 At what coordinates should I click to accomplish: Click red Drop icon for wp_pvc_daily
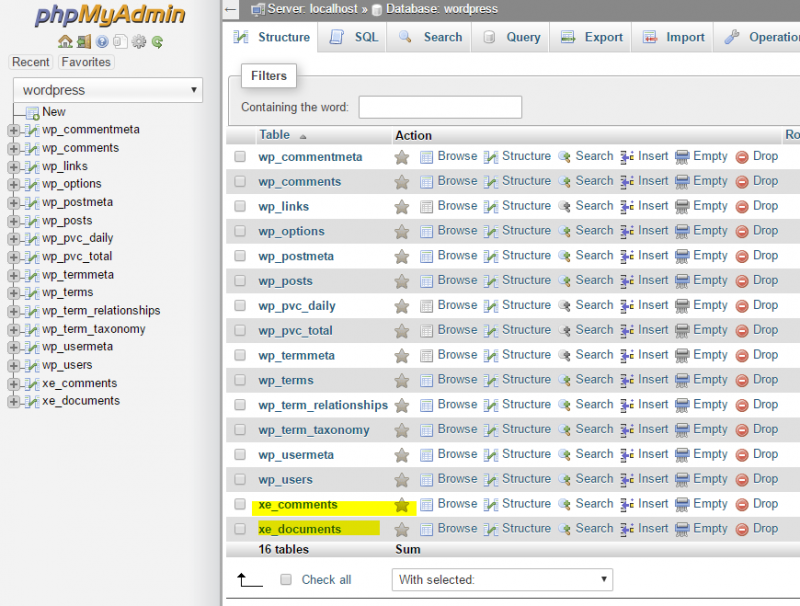(742, 306)
